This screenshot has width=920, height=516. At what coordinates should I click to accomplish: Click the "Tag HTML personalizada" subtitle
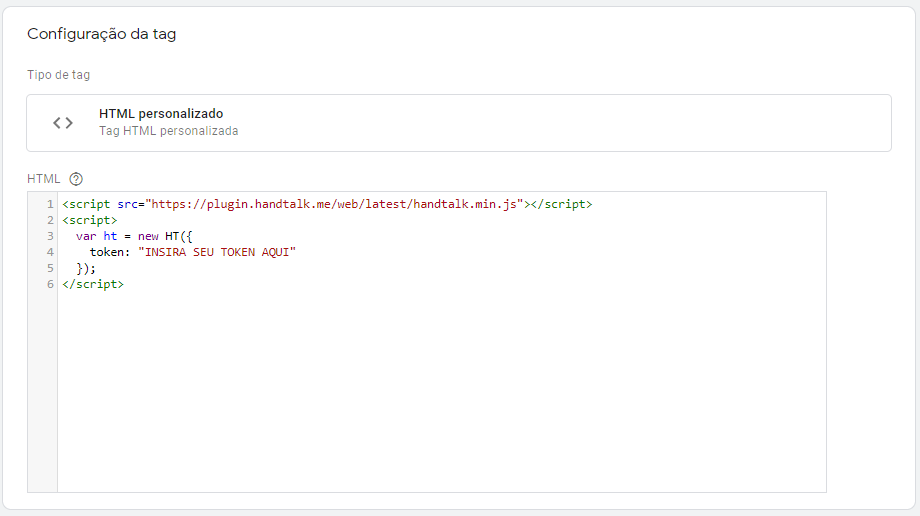pos(168,131)
